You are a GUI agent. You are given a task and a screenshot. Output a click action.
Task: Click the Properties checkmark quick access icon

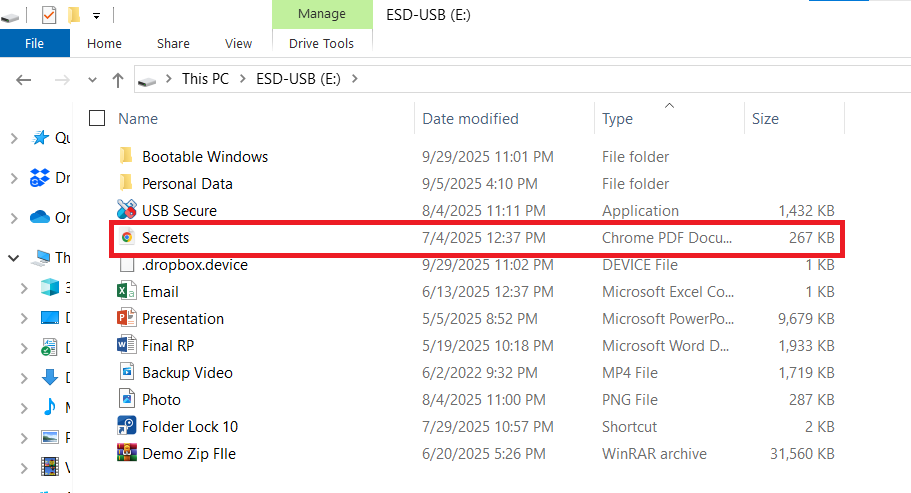pyautogui.click(x=49, y=15)
